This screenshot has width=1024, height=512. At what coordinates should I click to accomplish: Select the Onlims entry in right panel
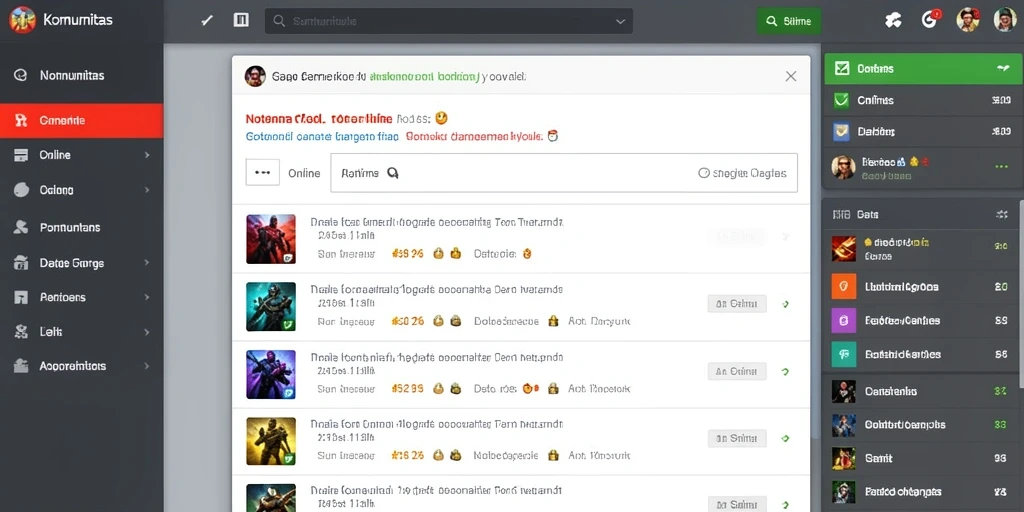[x=921, y=100]
